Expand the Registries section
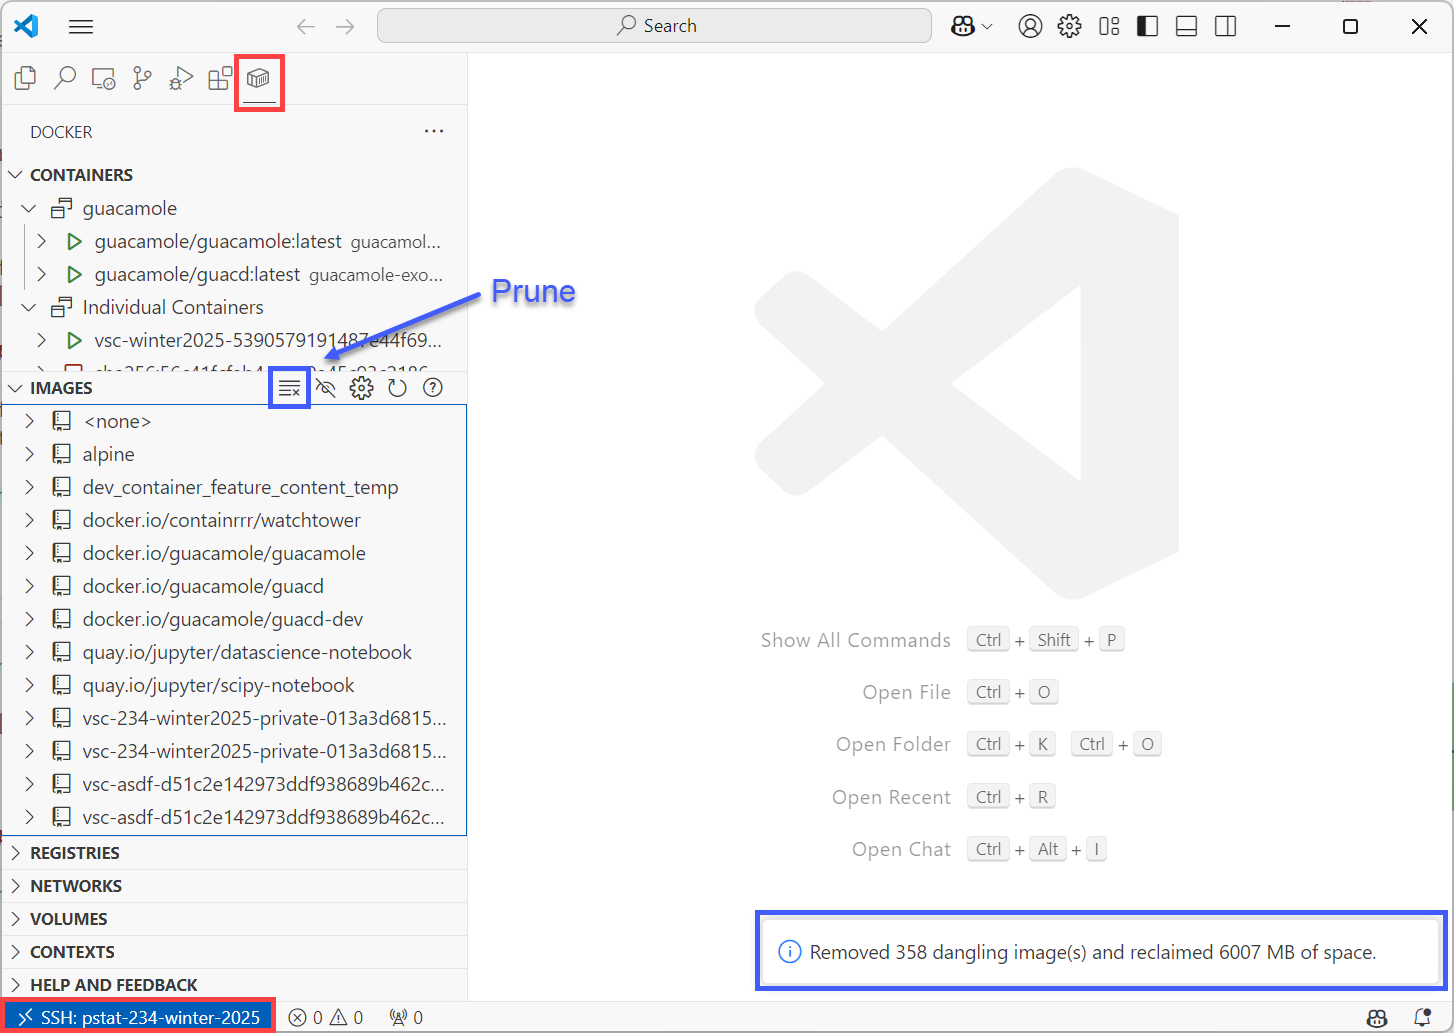The width and height of the screenshot is (1454, 1033). (x=75, y=853)
